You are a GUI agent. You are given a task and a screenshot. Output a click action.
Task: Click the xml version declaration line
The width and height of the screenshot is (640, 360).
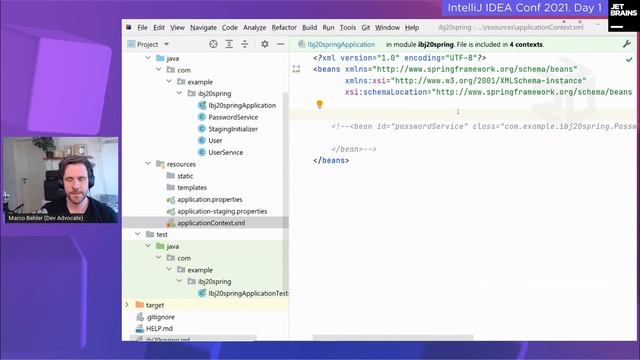click(x=400, y=58)
